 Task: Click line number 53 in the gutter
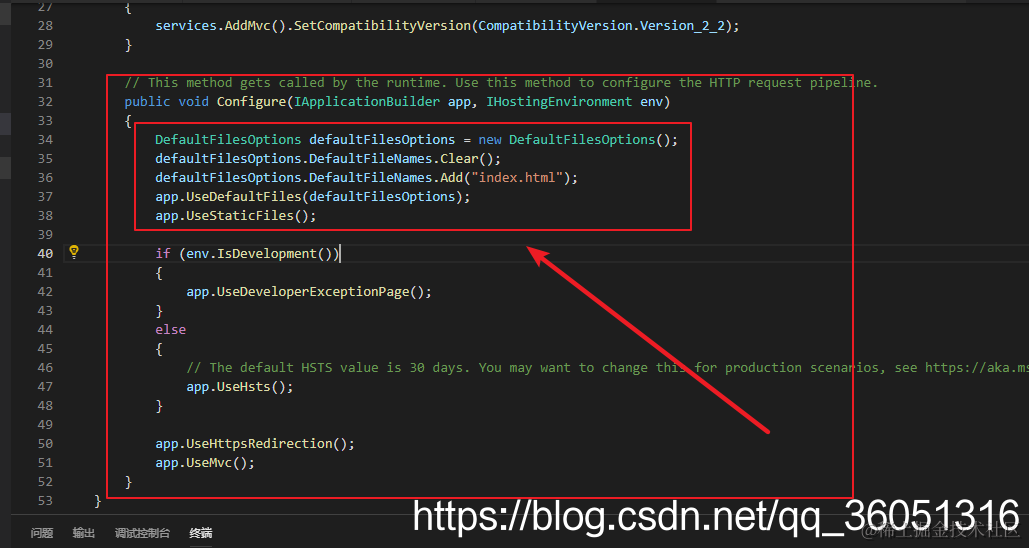coord(45,501)
